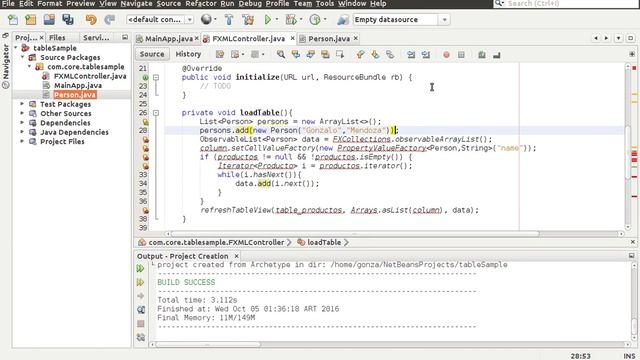Click the Profile Project toolbar icon
The height and width of the screenshot is (360, 640).
tap(315, 19)
